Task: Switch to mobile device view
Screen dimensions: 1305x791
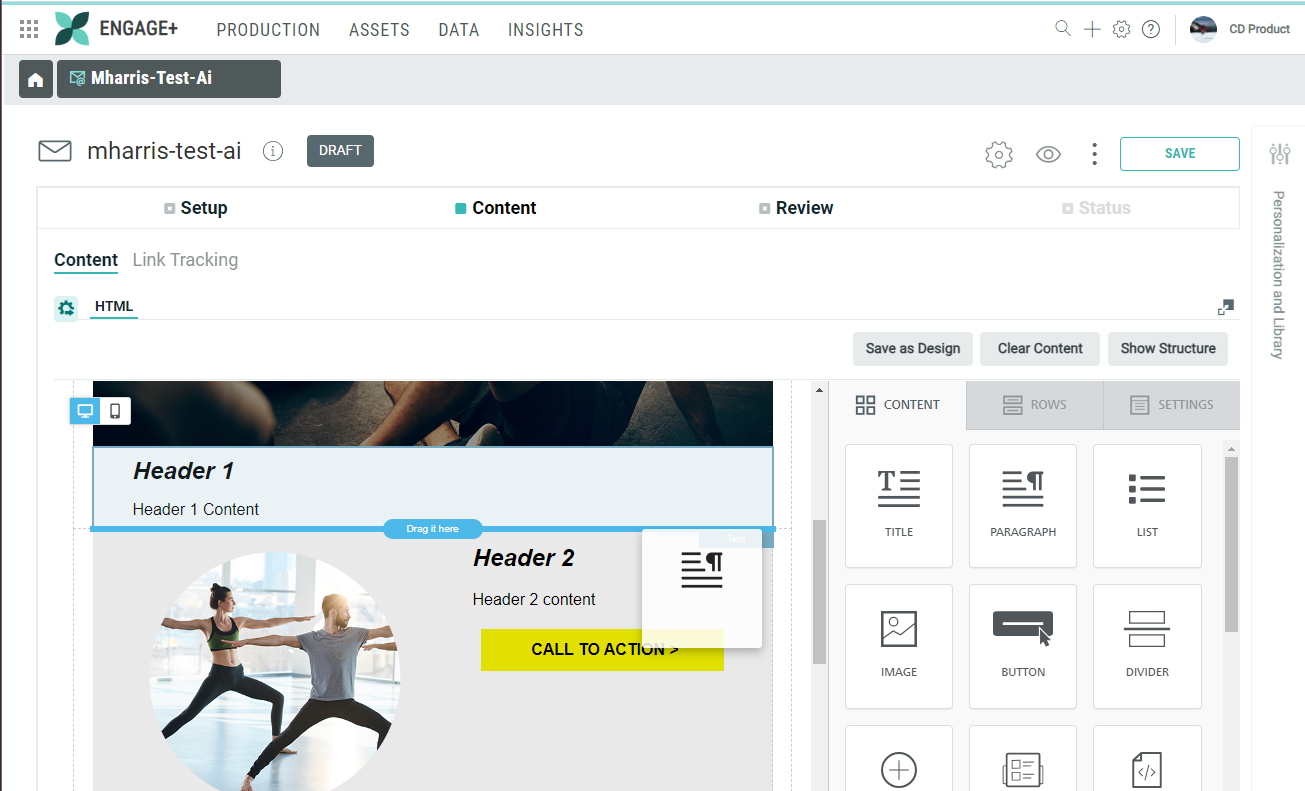Action: [115, 411]
